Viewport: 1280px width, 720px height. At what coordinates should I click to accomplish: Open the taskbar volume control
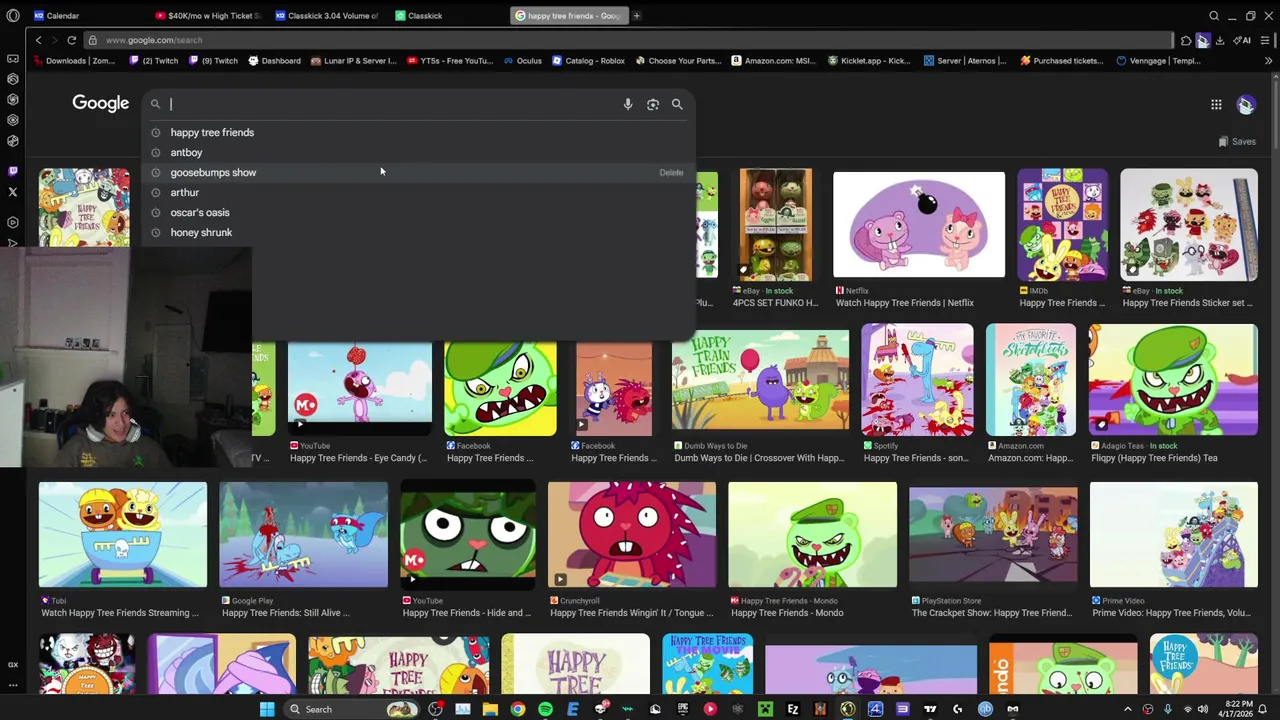(x=1202, y=709)
